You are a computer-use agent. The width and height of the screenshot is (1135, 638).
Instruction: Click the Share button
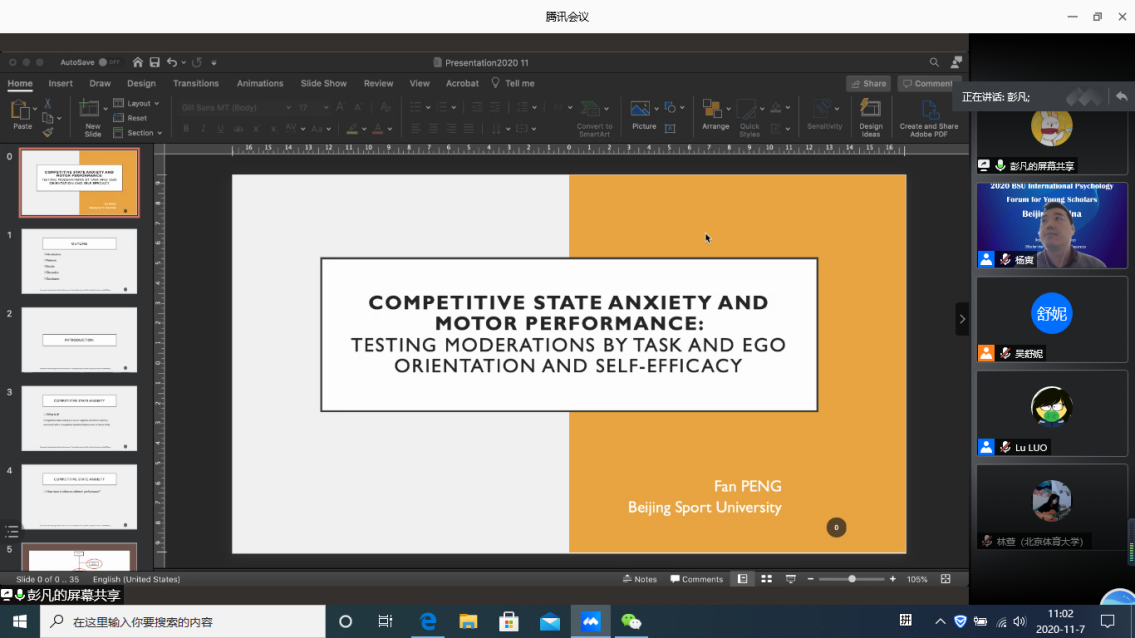869,83
